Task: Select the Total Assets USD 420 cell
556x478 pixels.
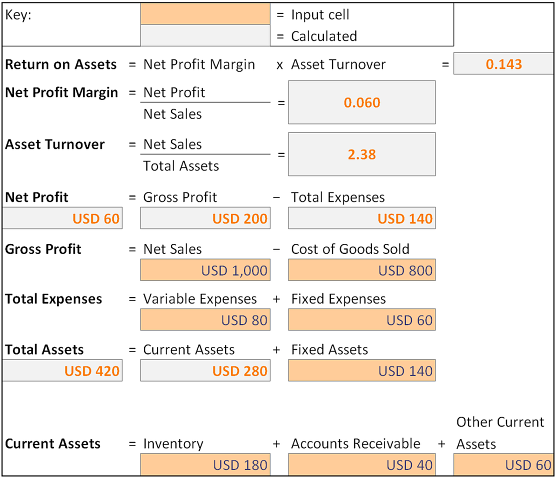Action: [63, 371]
